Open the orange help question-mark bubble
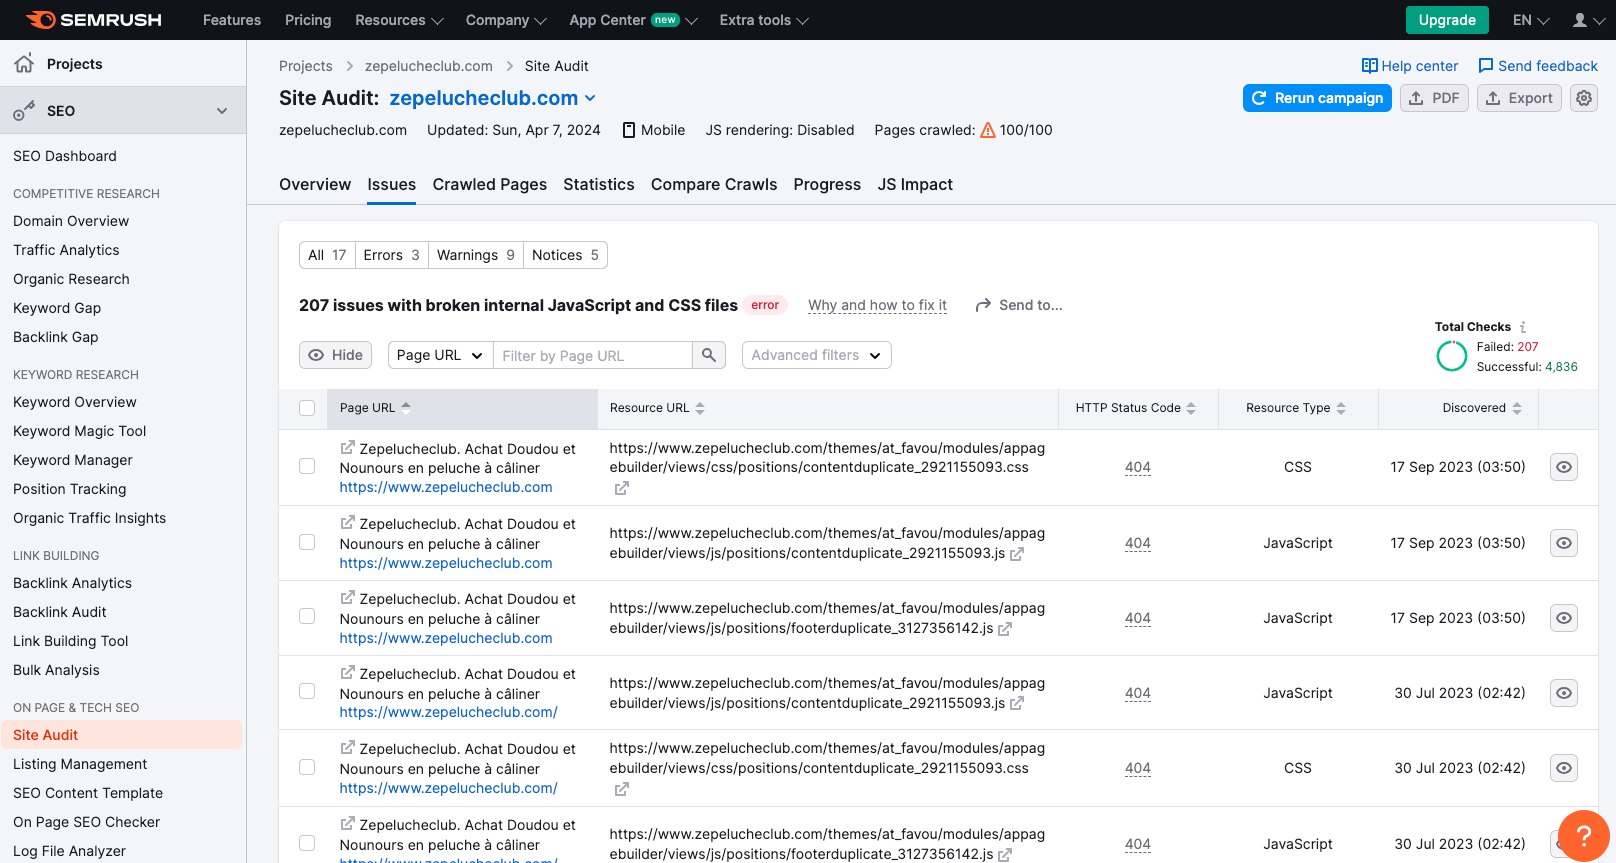This screenshot has width=1616, height=863. [x=1583, y=835]
